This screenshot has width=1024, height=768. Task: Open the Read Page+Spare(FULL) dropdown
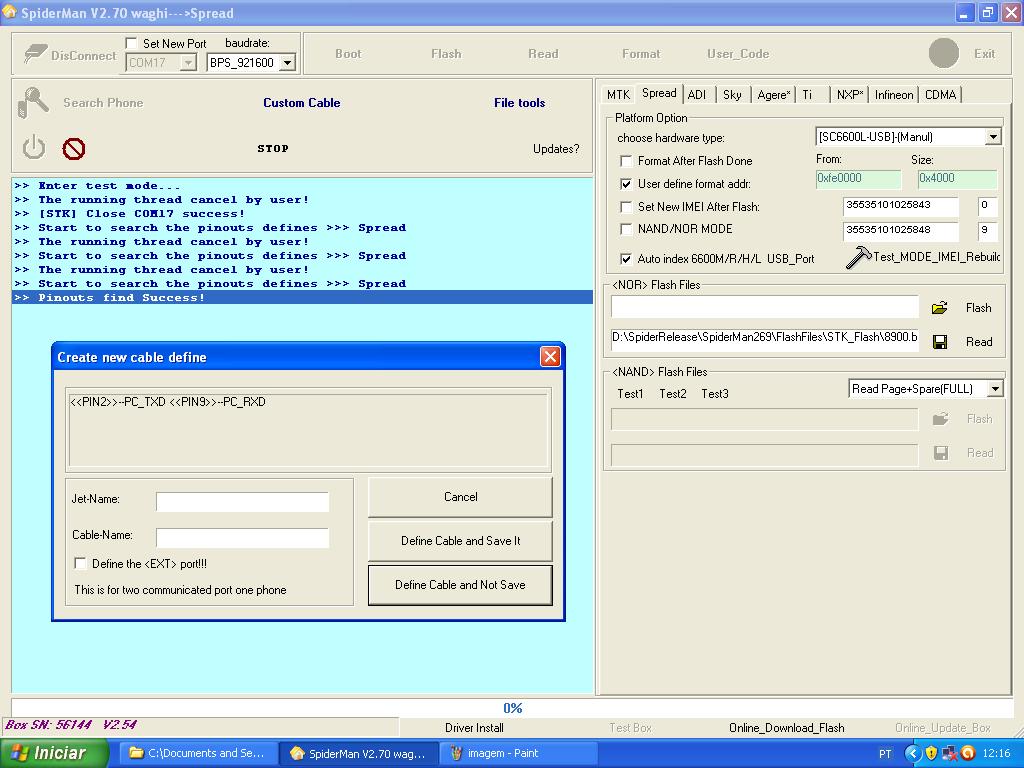coord(994,389)
